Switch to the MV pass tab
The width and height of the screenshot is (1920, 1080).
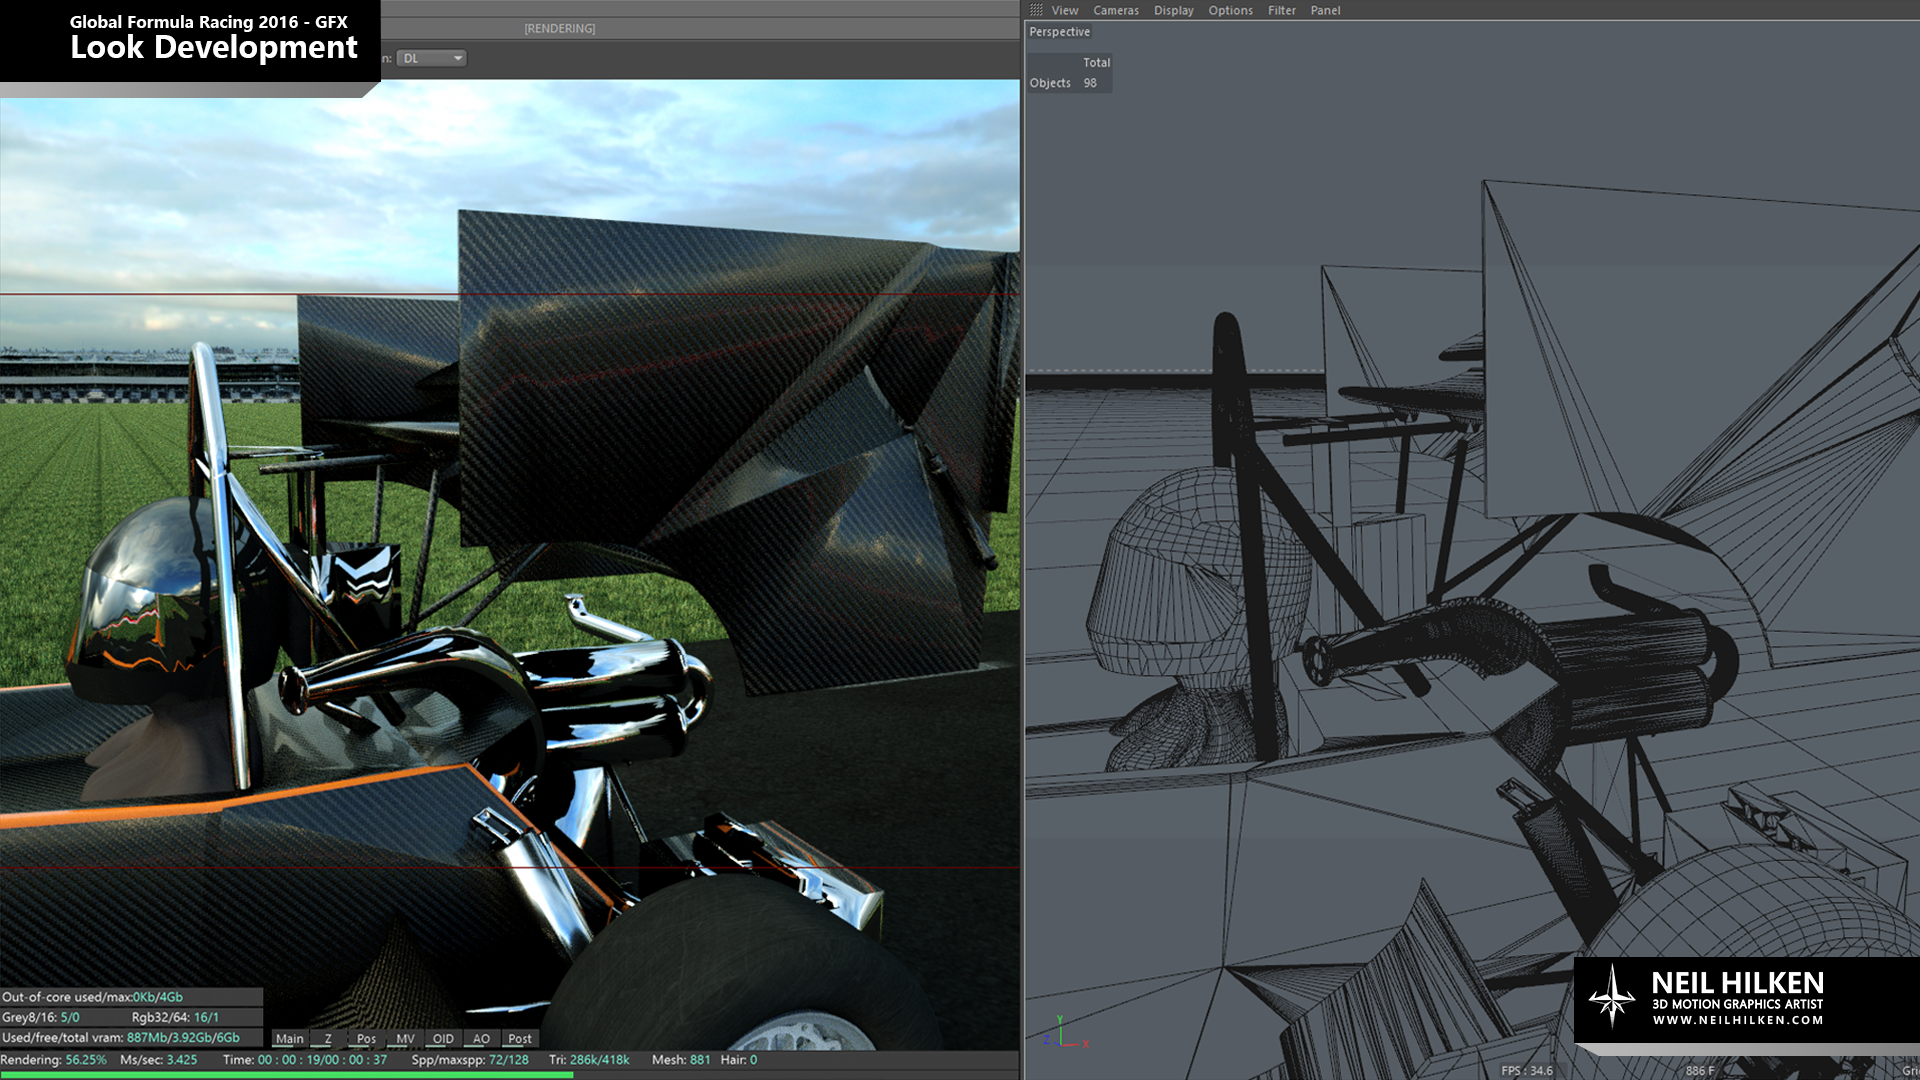(x=405, y=1039)
